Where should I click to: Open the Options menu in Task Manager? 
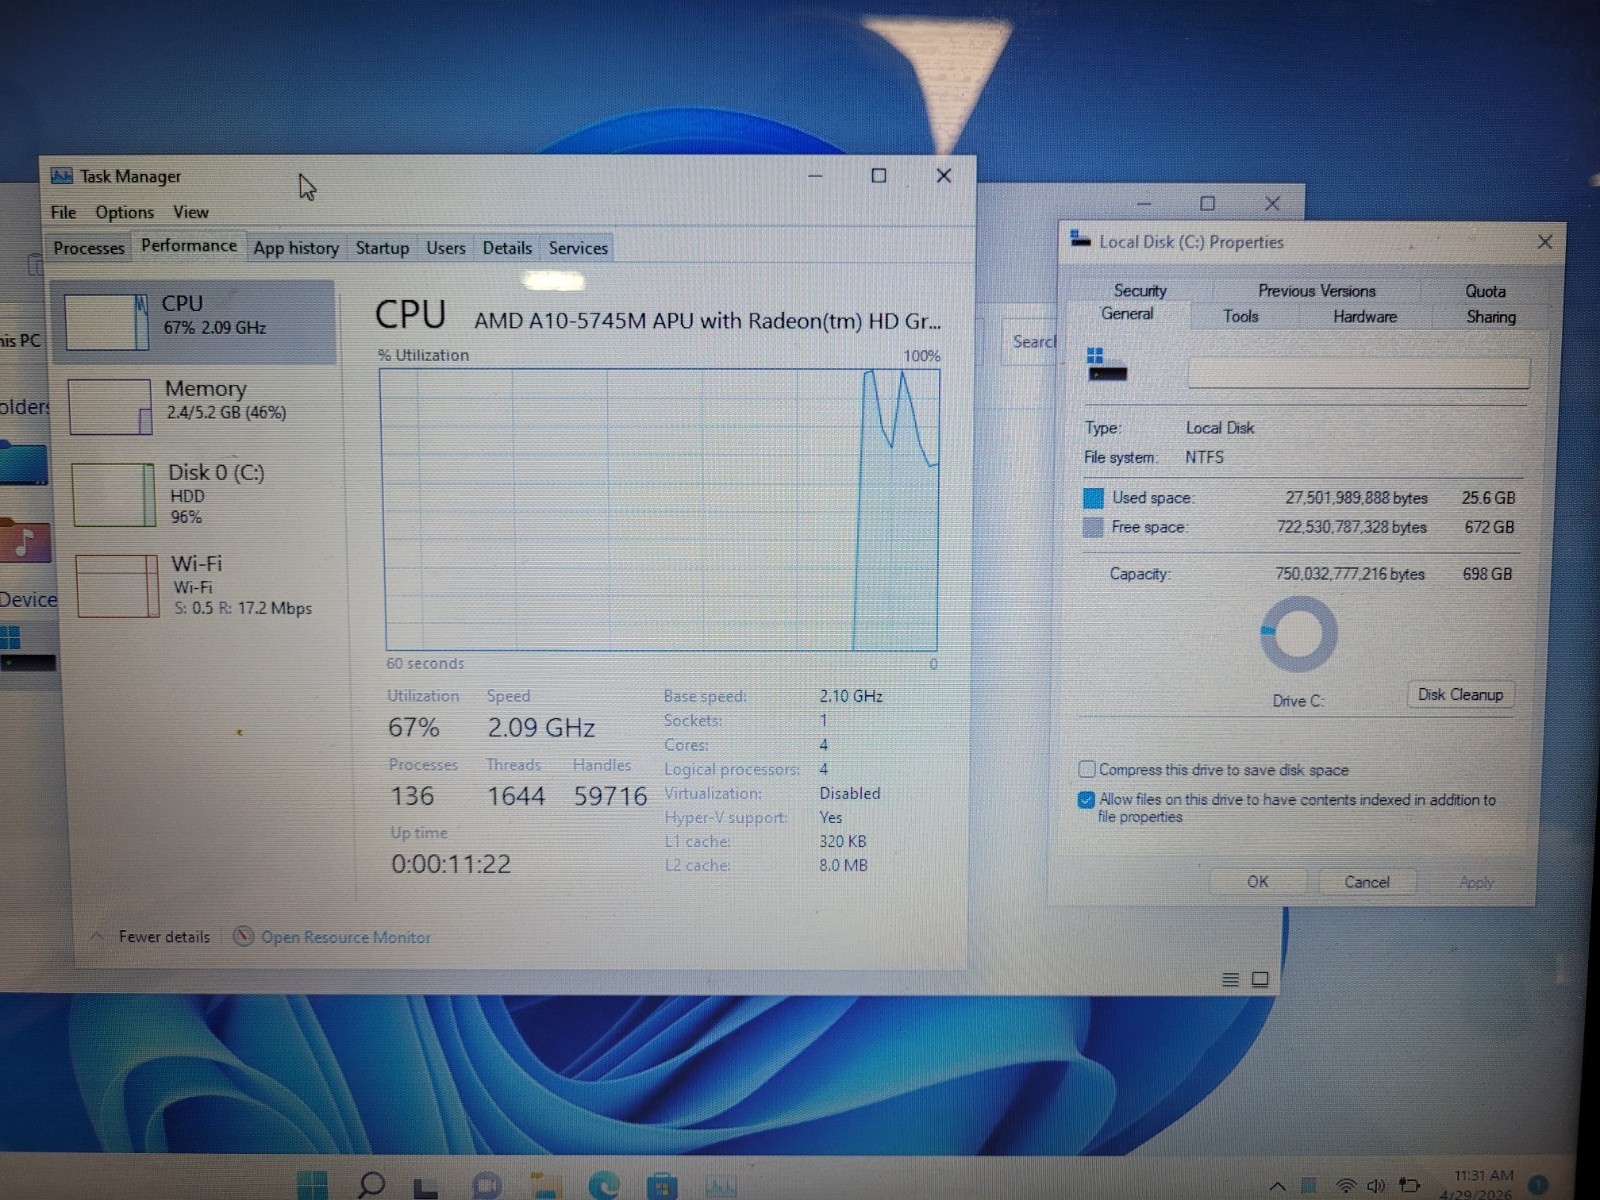[124, 212]
